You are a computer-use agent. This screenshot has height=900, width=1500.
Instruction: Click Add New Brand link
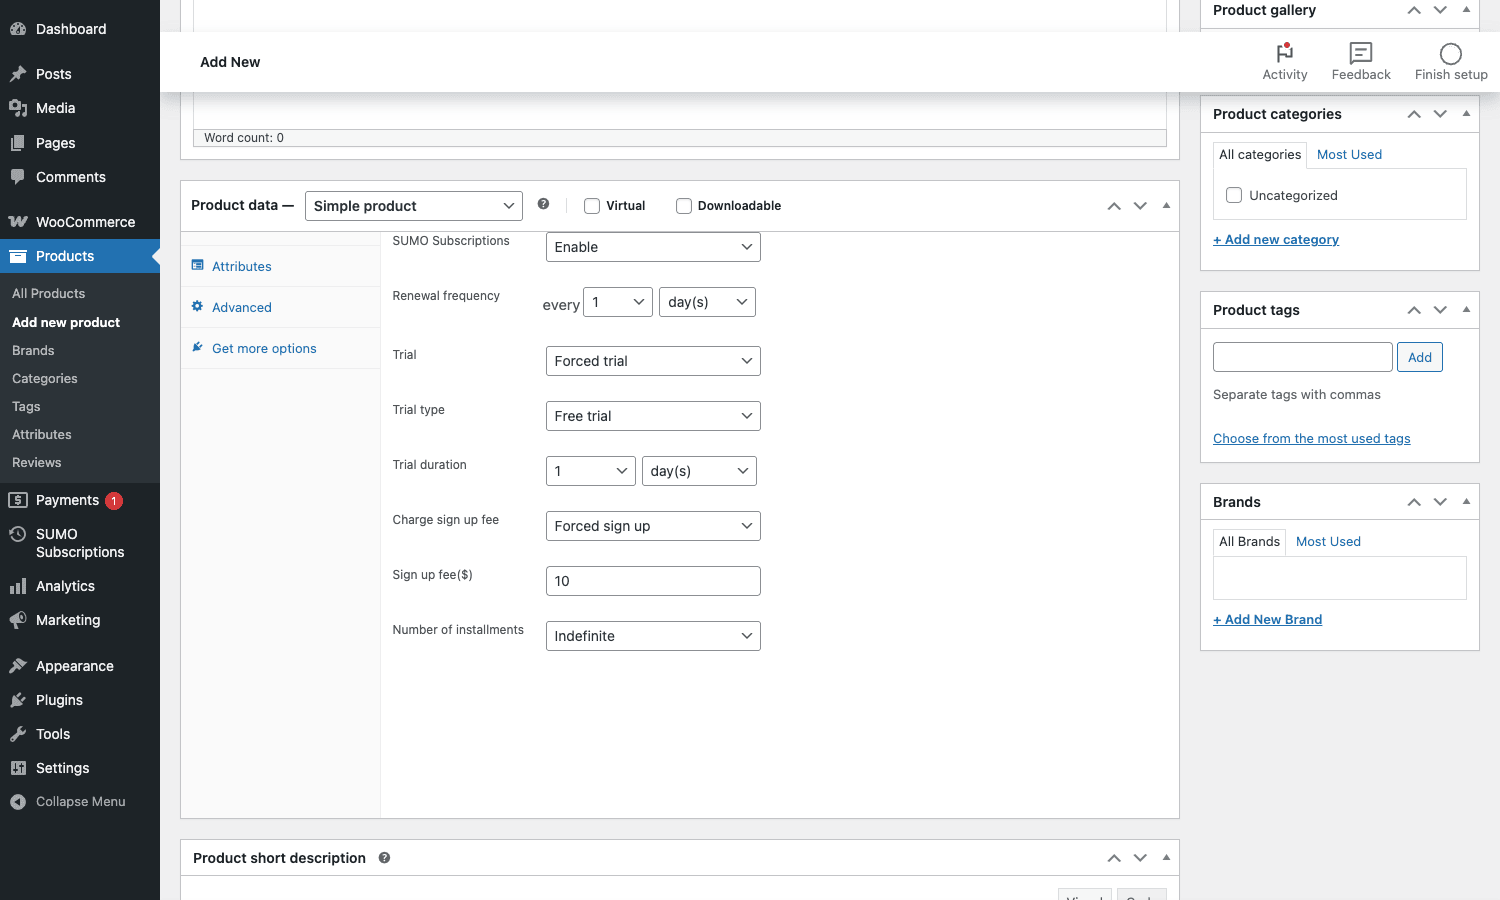click(x=1268, y=619)
